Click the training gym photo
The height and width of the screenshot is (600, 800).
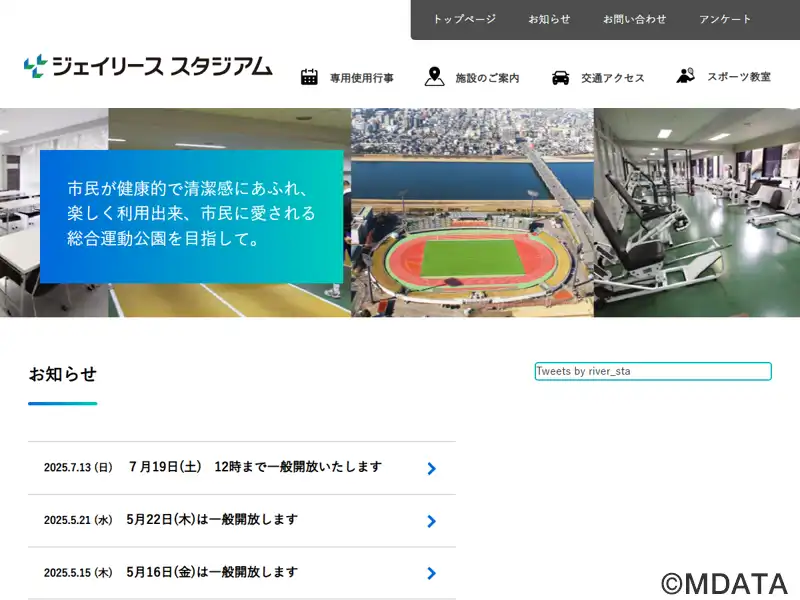coord(697,212)
